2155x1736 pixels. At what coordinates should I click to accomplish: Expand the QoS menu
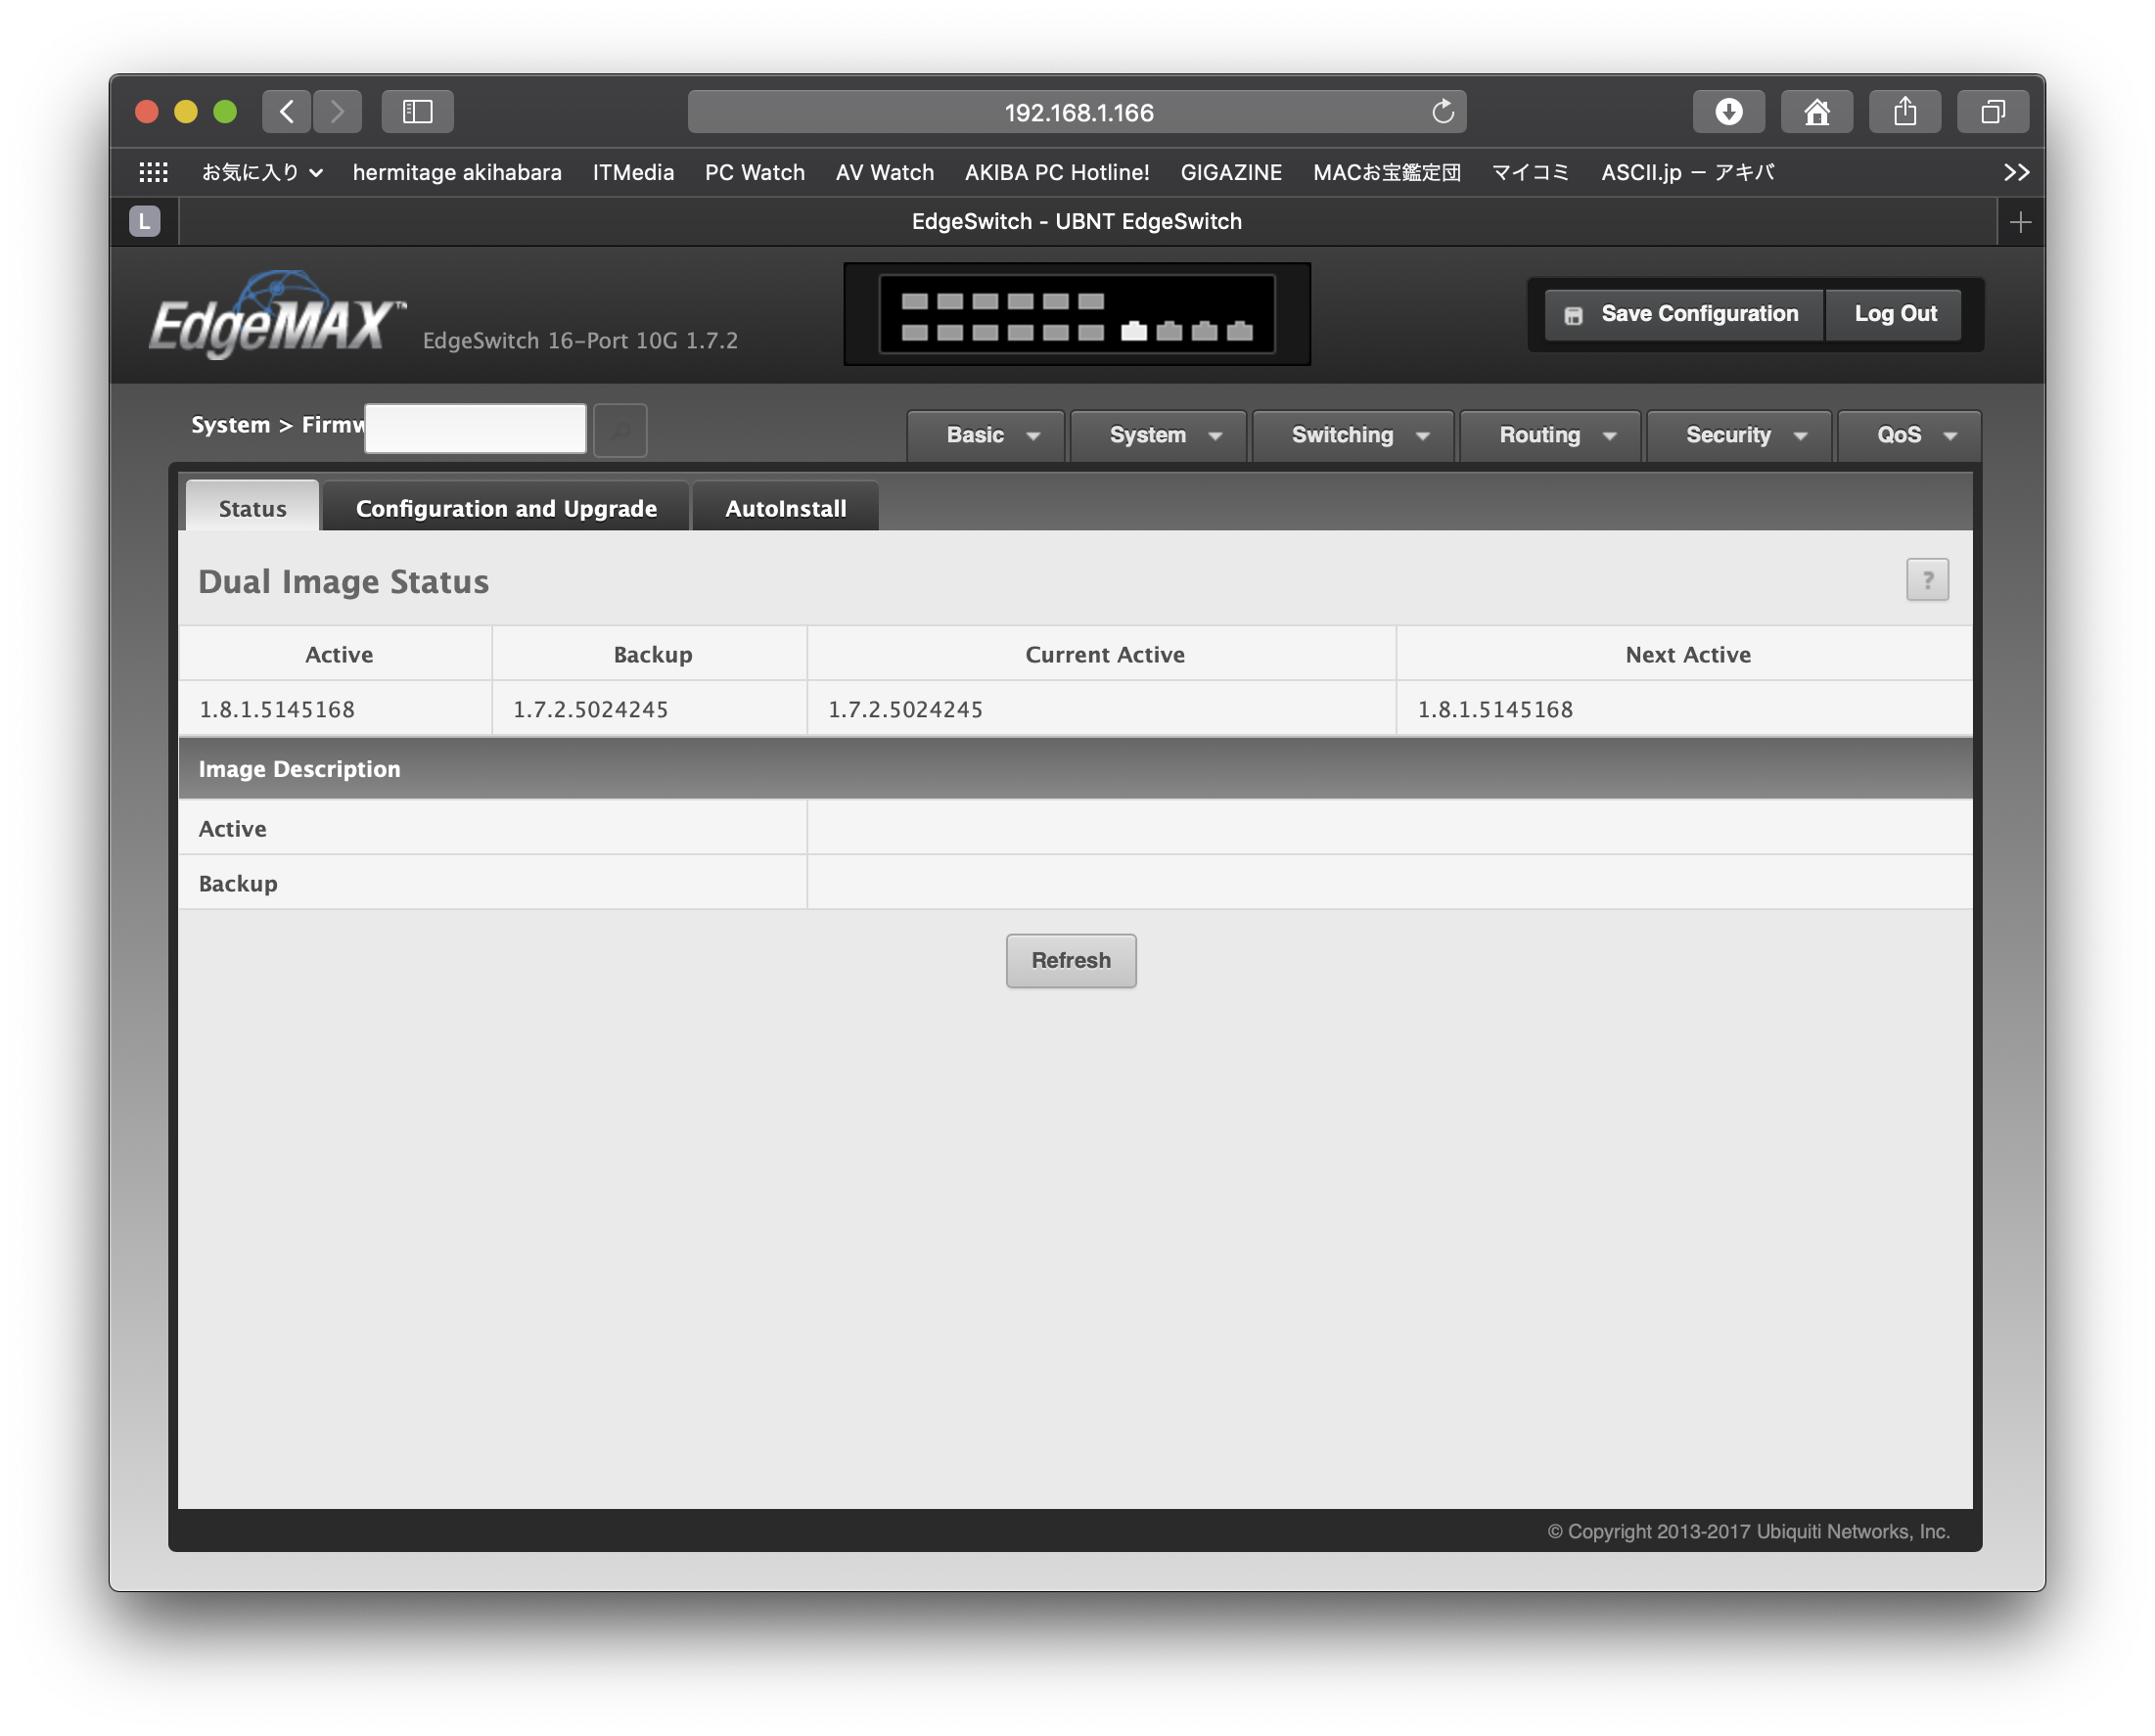[x=1908, y=435]
